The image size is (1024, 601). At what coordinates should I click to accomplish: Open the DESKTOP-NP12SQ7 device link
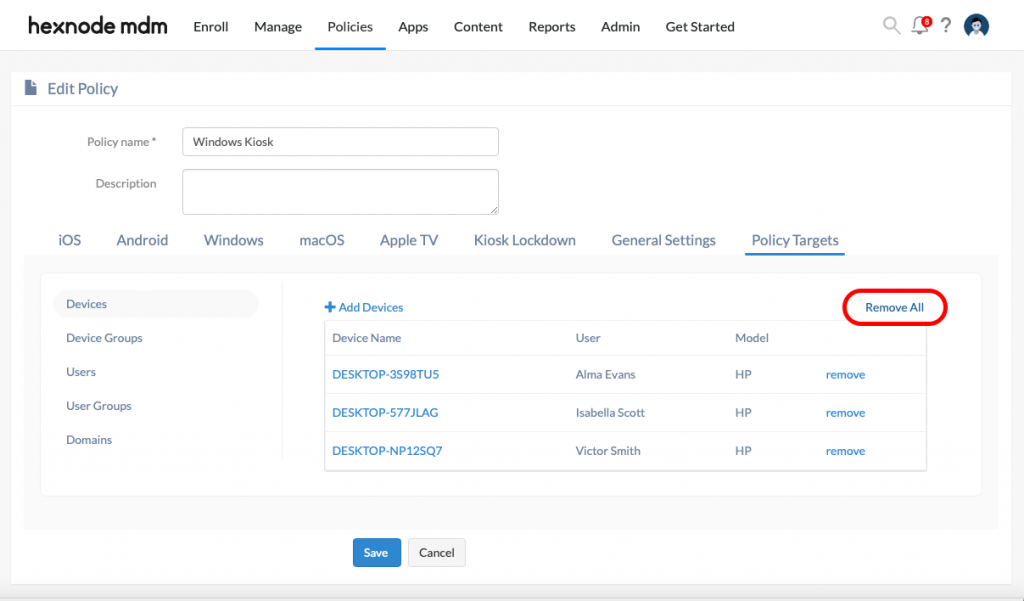tap(387, 451)
